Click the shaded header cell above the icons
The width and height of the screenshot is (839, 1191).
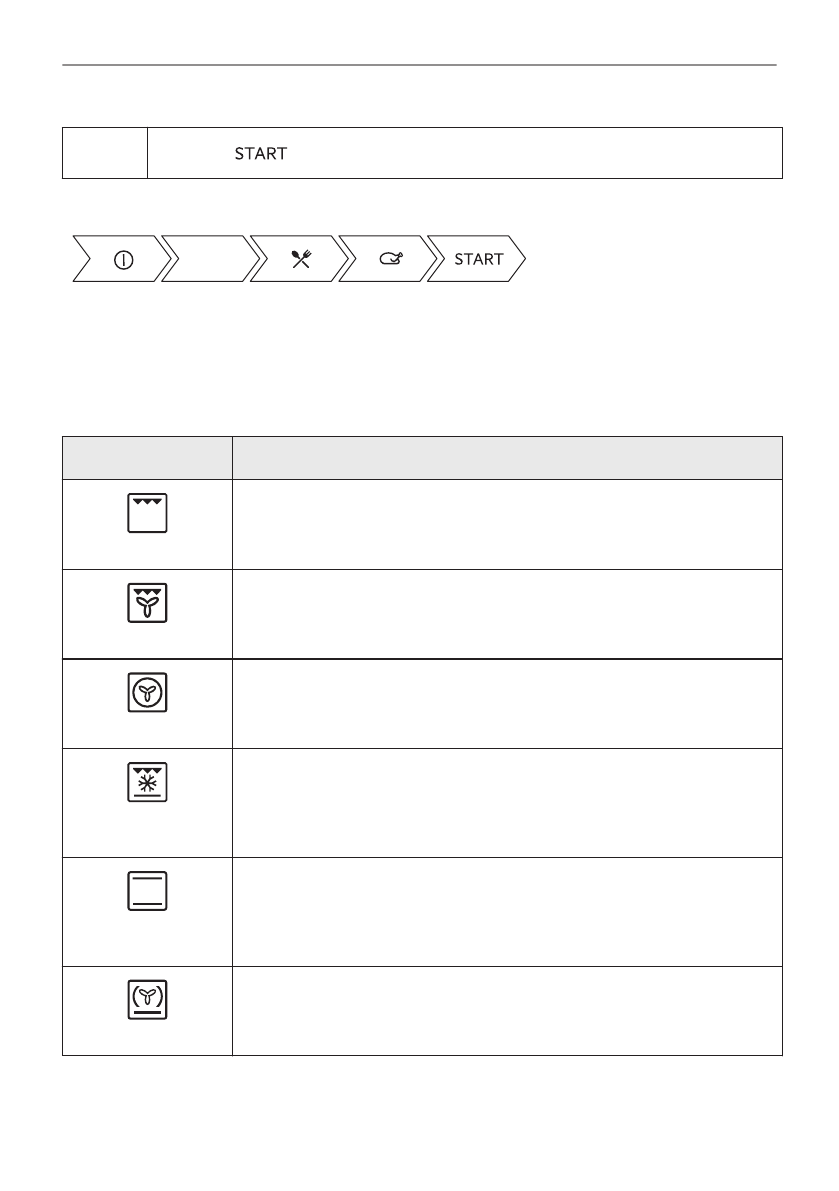pyautogui.click(x=147, y=457)
